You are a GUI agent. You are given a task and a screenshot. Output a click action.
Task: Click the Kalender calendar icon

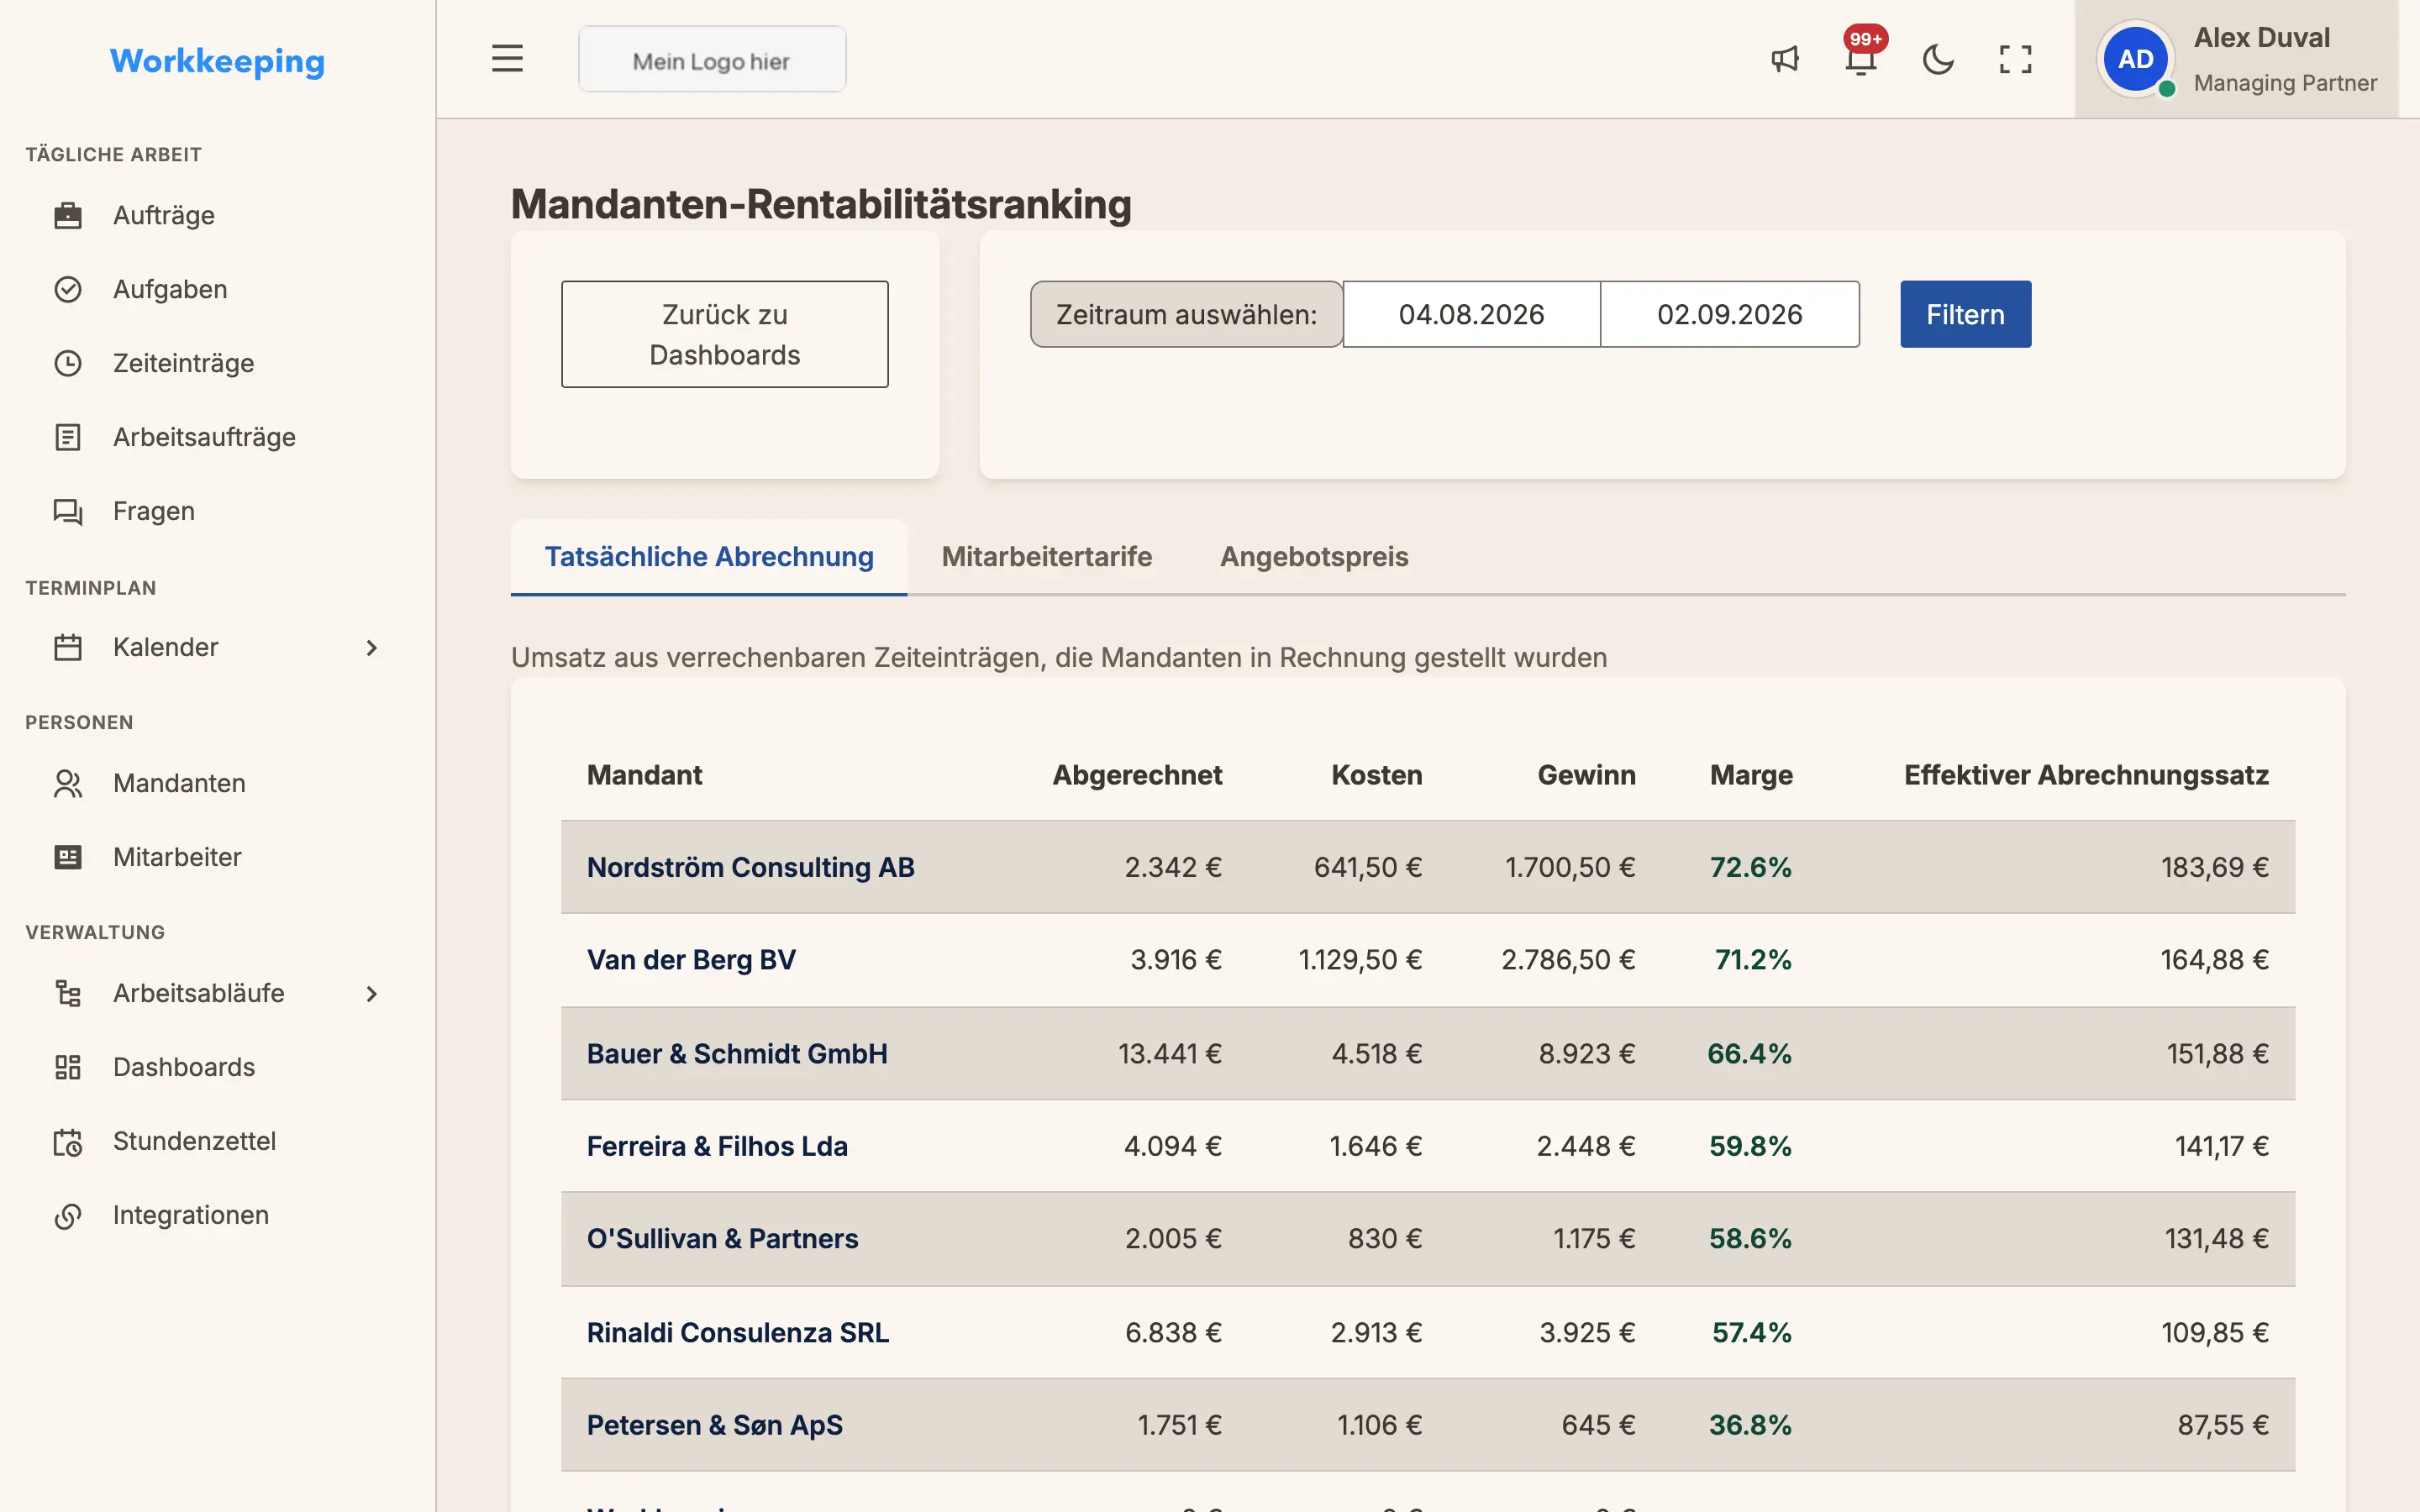pyautogui.click(x=68, y=647)
